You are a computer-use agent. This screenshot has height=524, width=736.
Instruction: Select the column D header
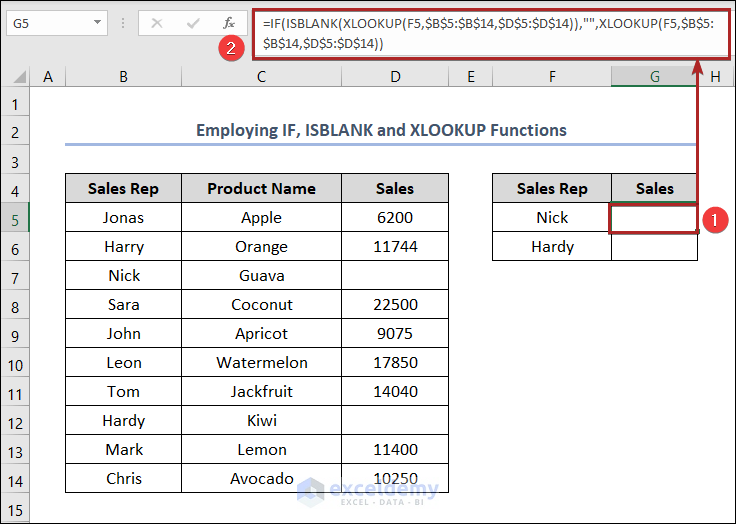pos(395,77)
